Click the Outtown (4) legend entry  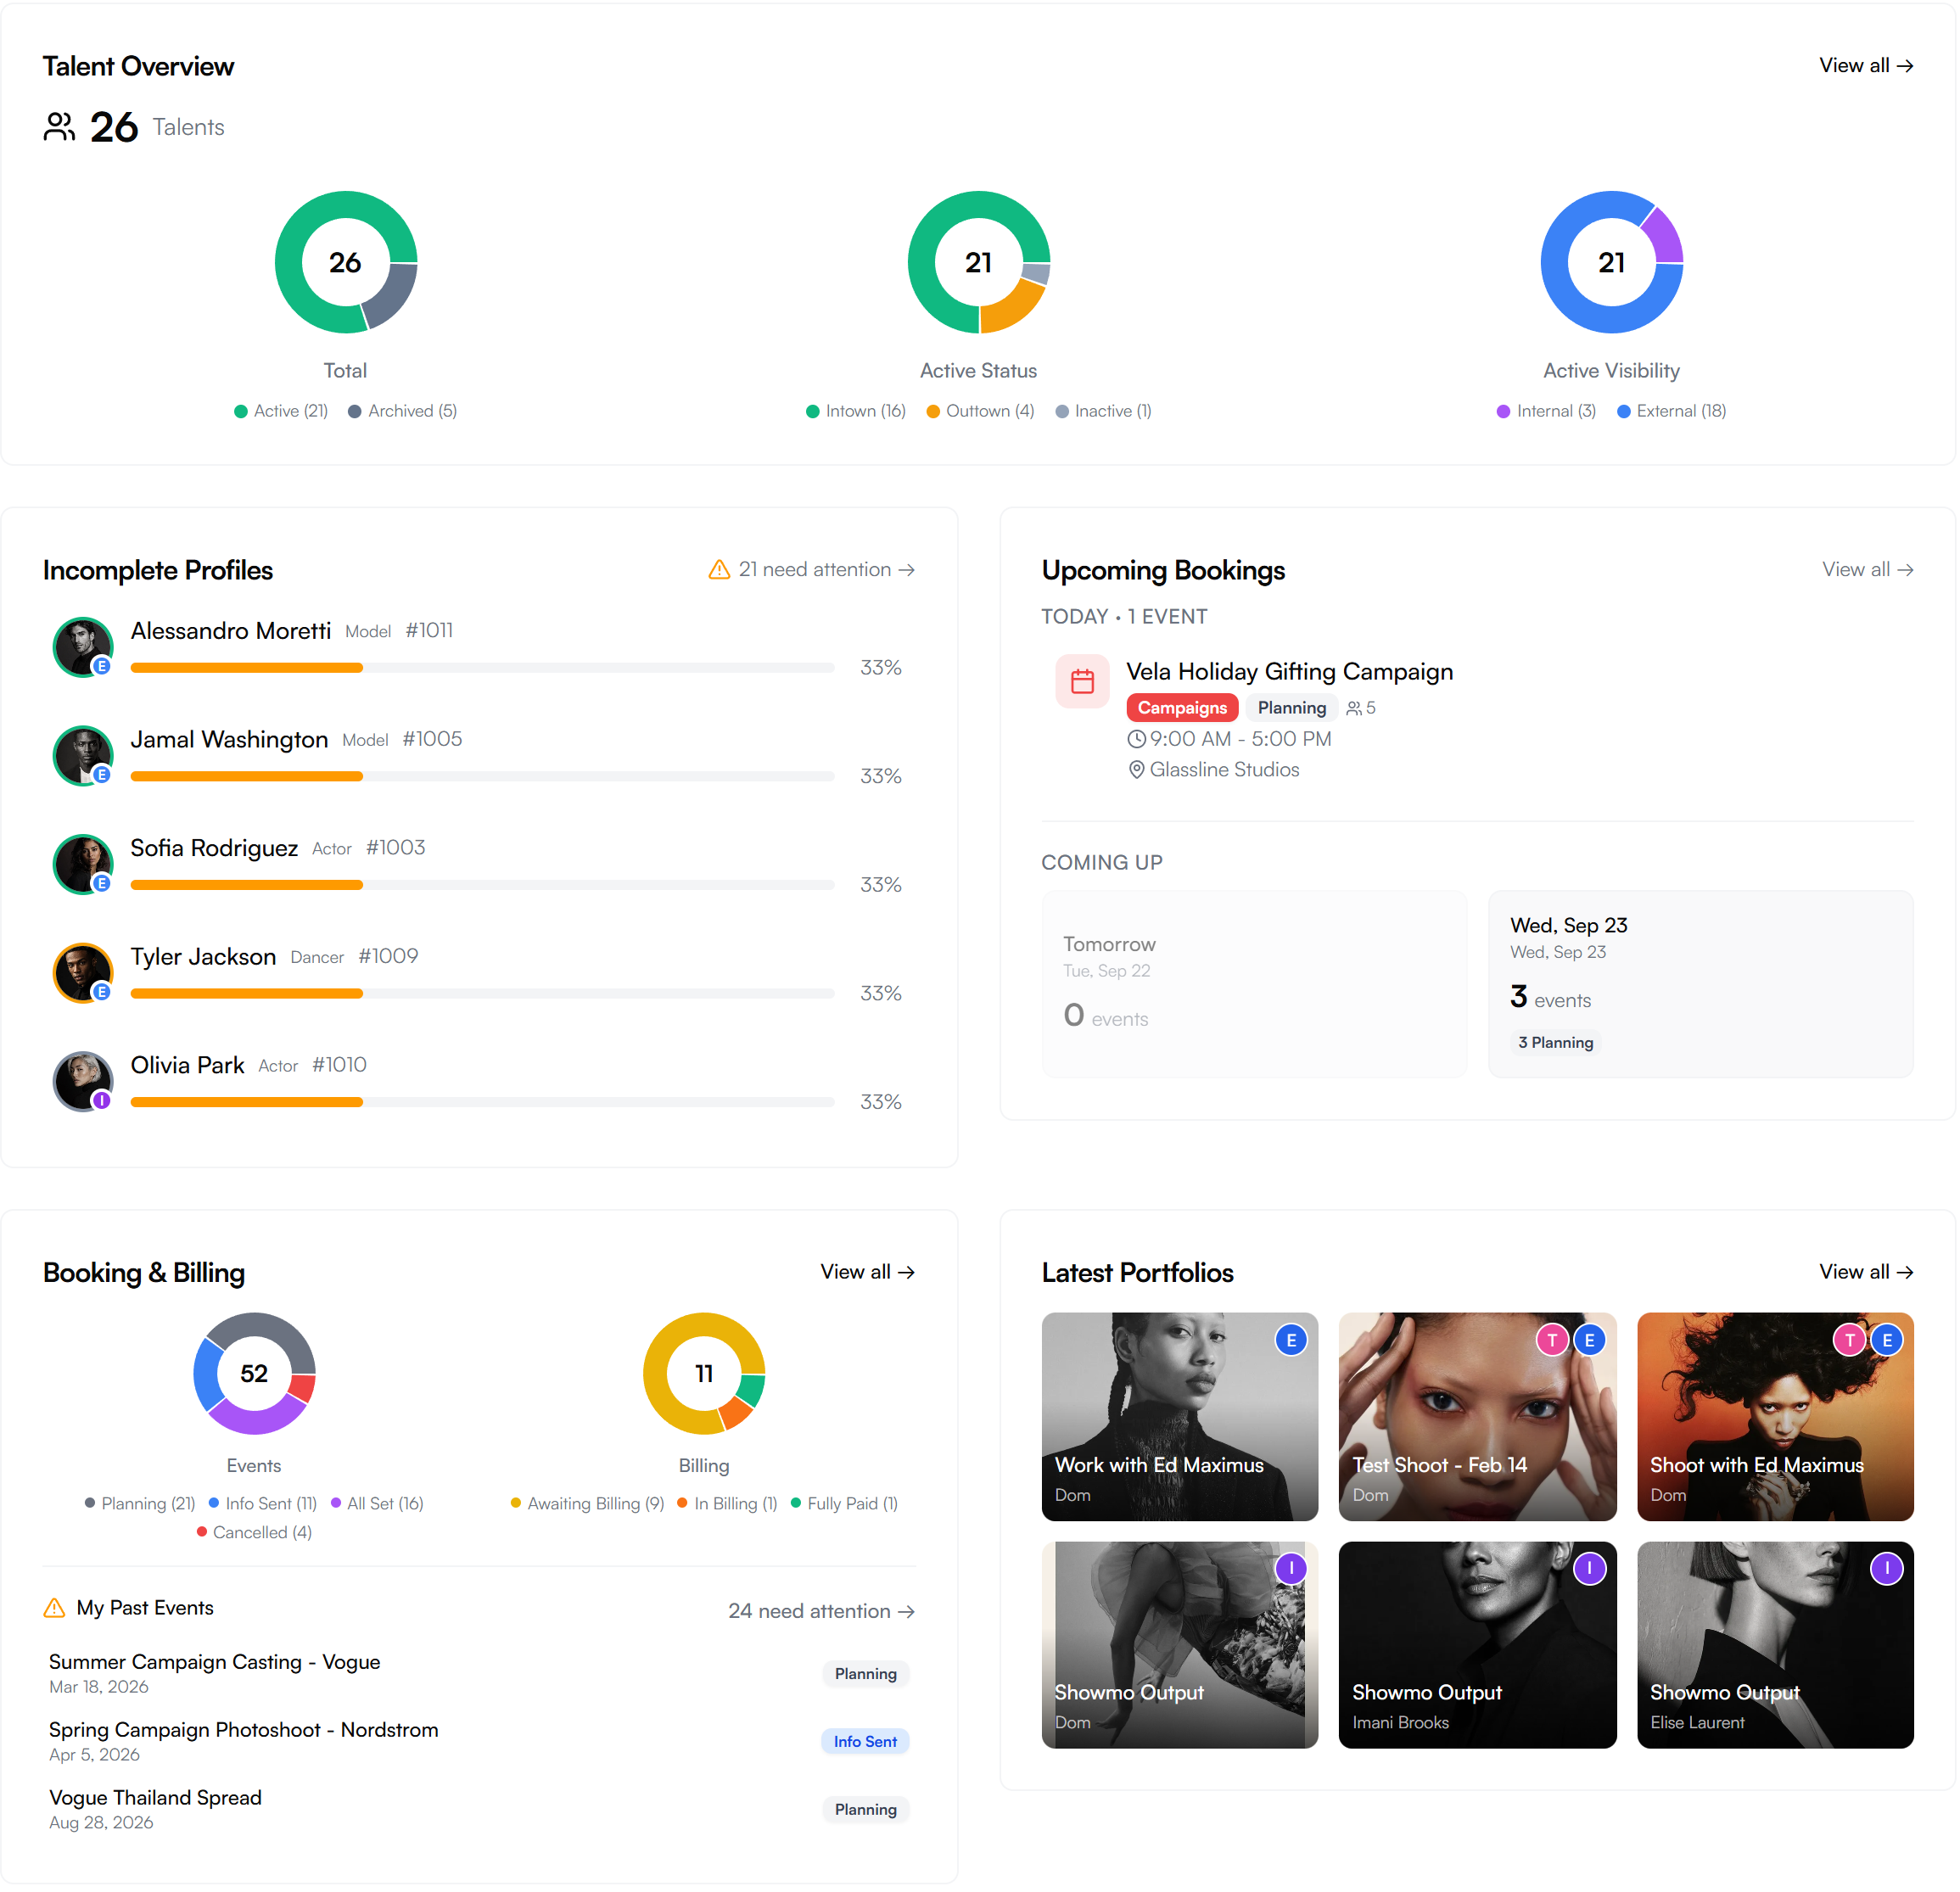(x=981, y=411)
